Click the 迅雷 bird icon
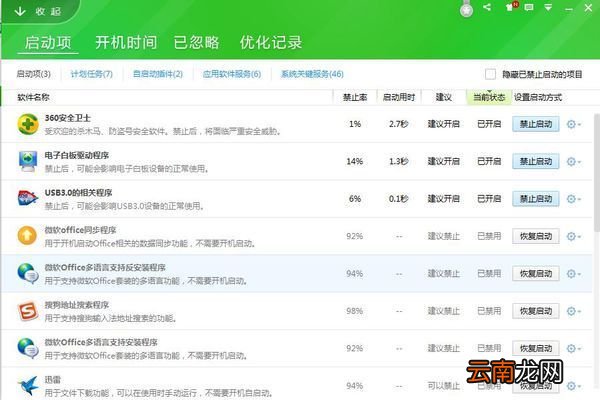The height and width of the screenshot is (400, 600). coord(28,385)
